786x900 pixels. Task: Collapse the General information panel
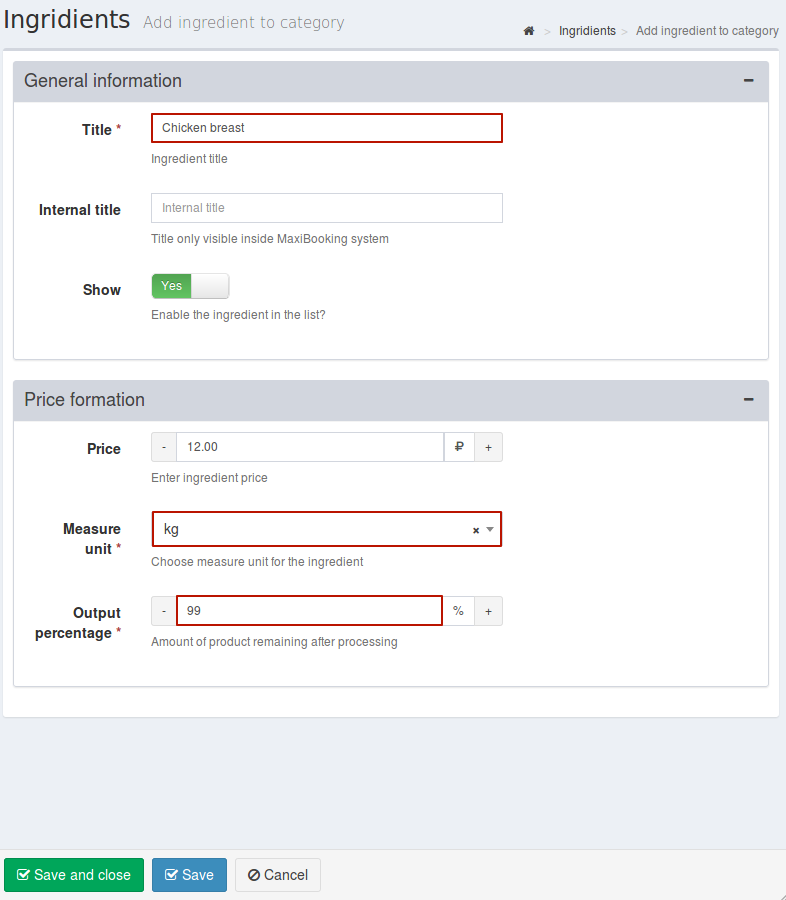coord(748,81)
